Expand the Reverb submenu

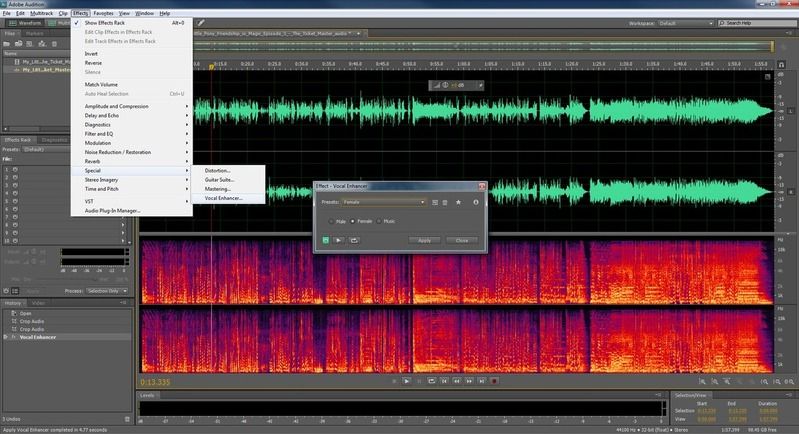pyautogui.click(x=131, y=161)
